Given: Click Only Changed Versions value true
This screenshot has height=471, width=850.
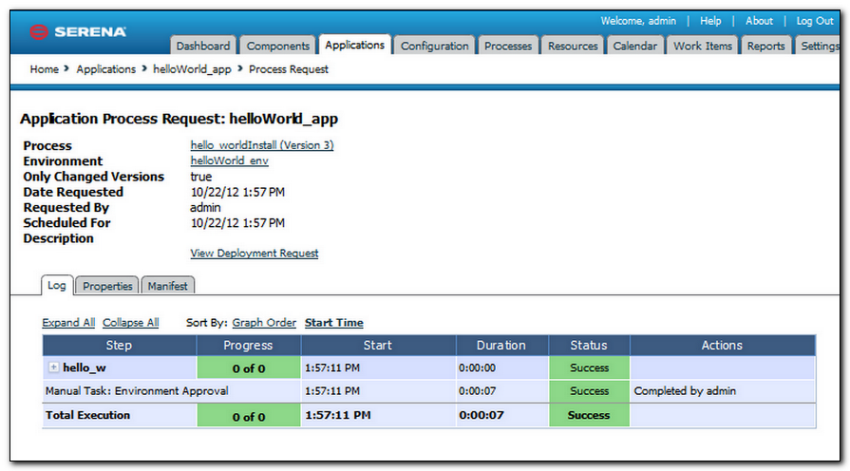Looking at the screenshot, I should 201,177.
